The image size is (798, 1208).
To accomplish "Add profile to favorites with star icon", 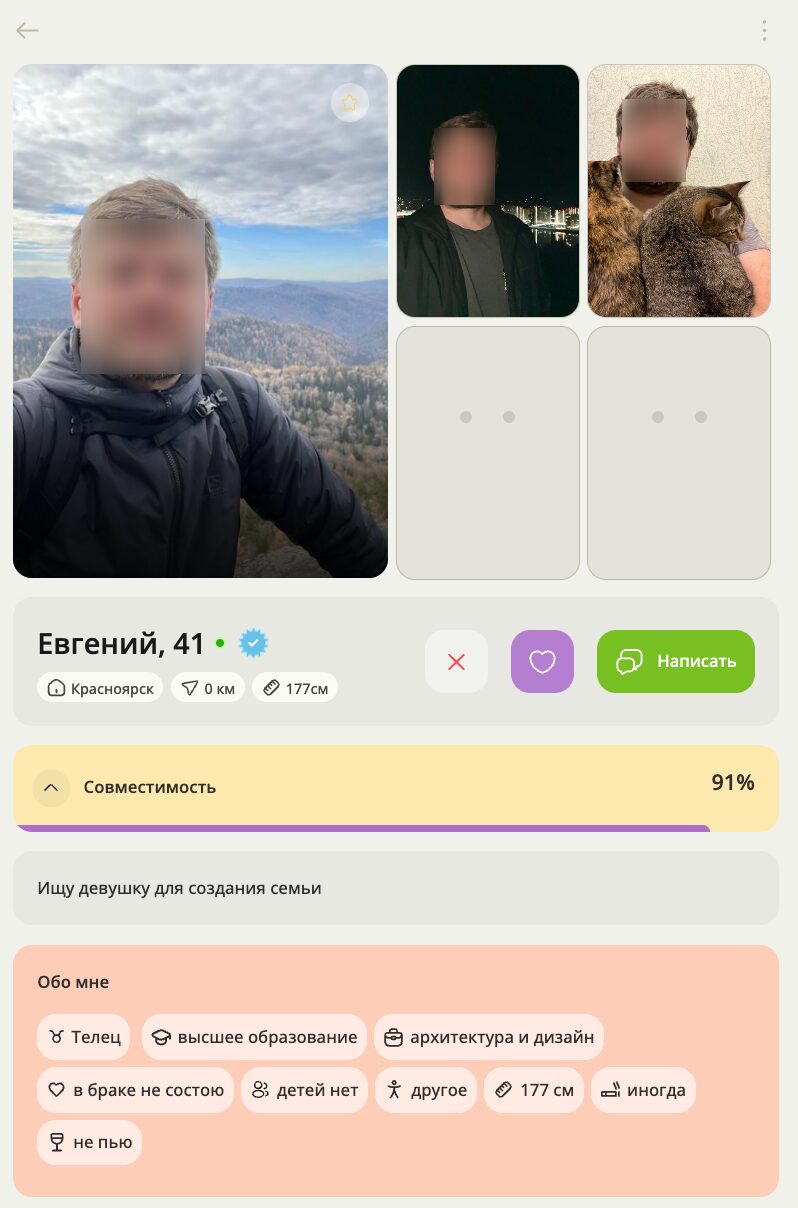I will point(349,103).
